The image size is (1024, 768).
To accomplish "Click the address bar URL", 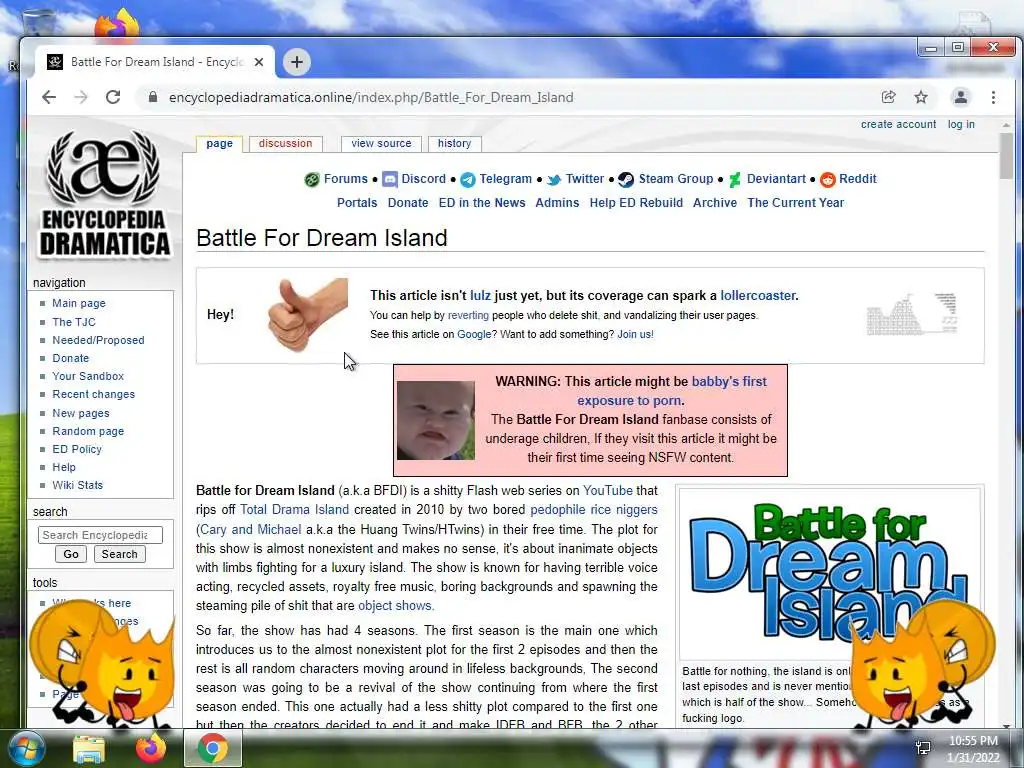I will click(x=371, y=97).
